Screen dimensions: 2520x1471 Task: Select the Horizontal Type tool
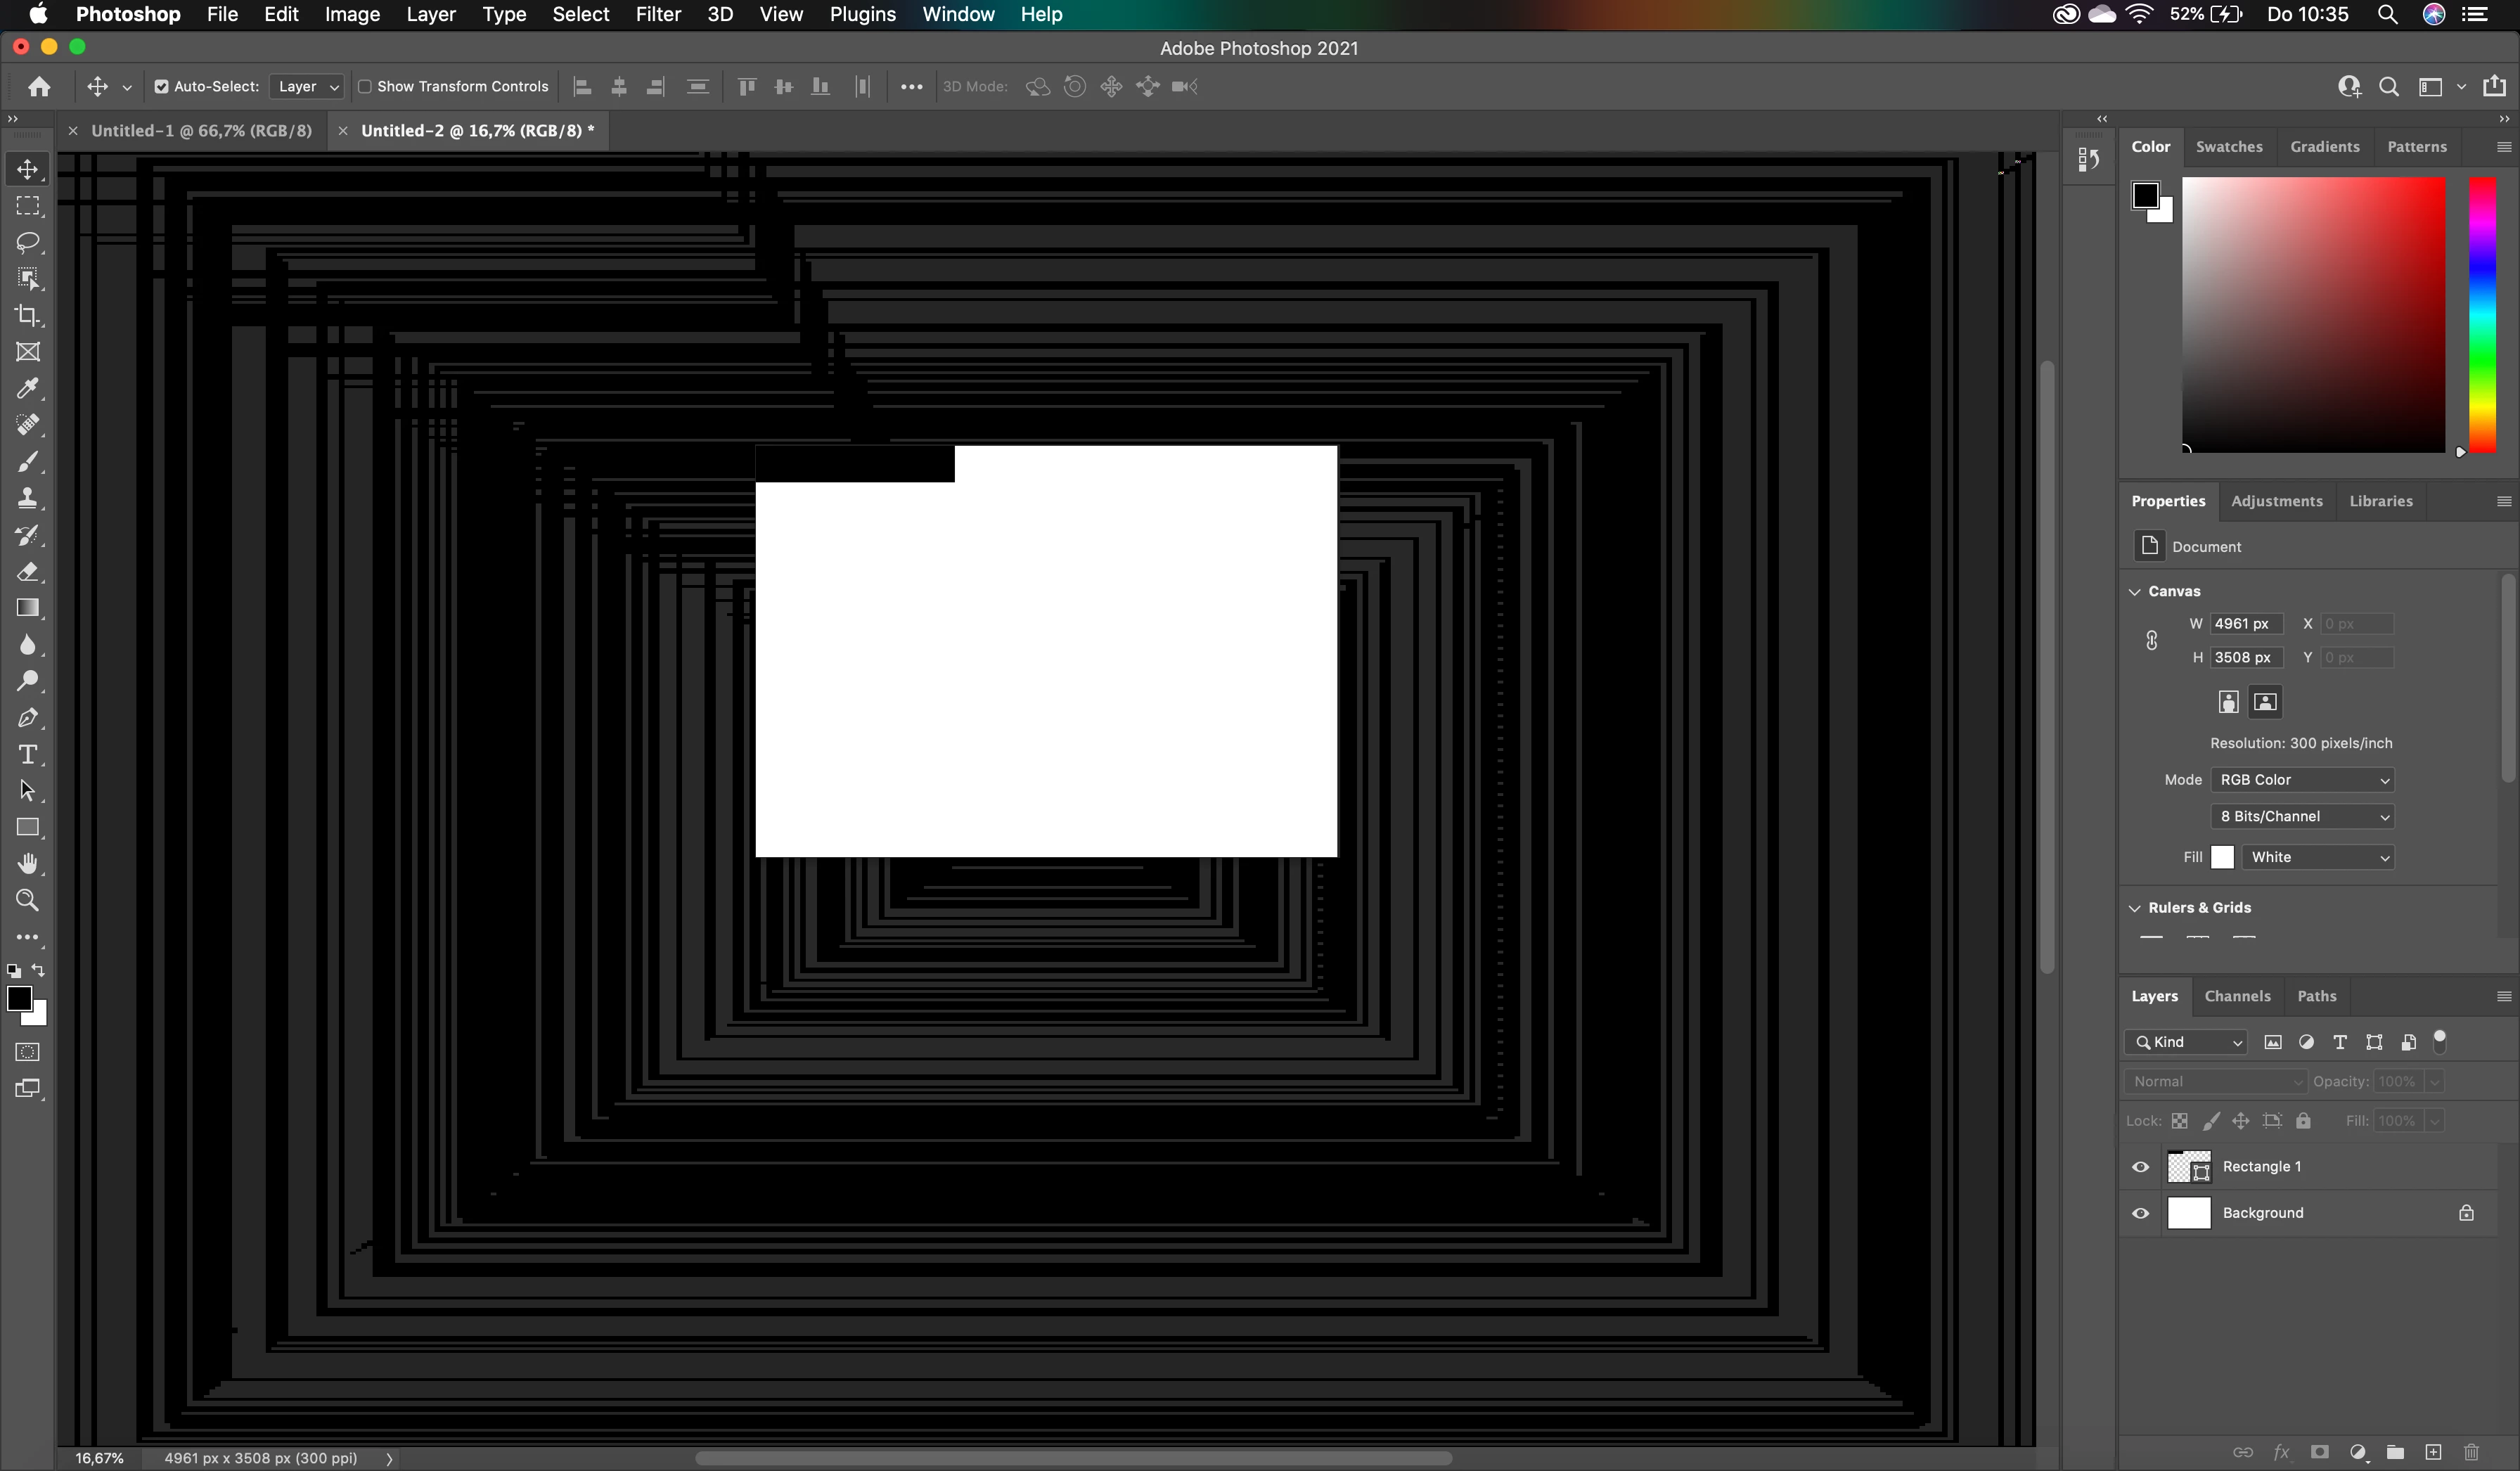point(28,754)
